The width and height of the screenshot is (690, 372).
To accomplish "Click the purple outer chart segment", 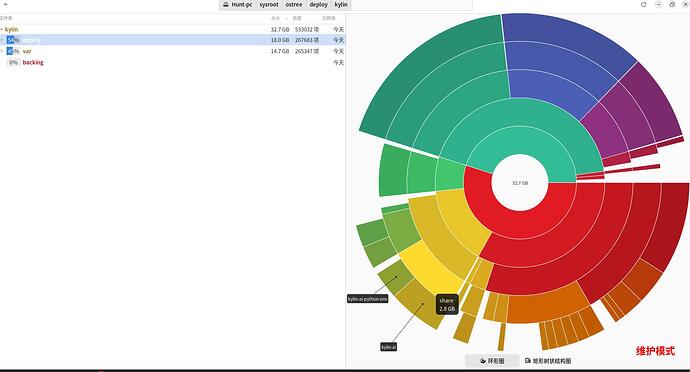I will pos(653,103).
